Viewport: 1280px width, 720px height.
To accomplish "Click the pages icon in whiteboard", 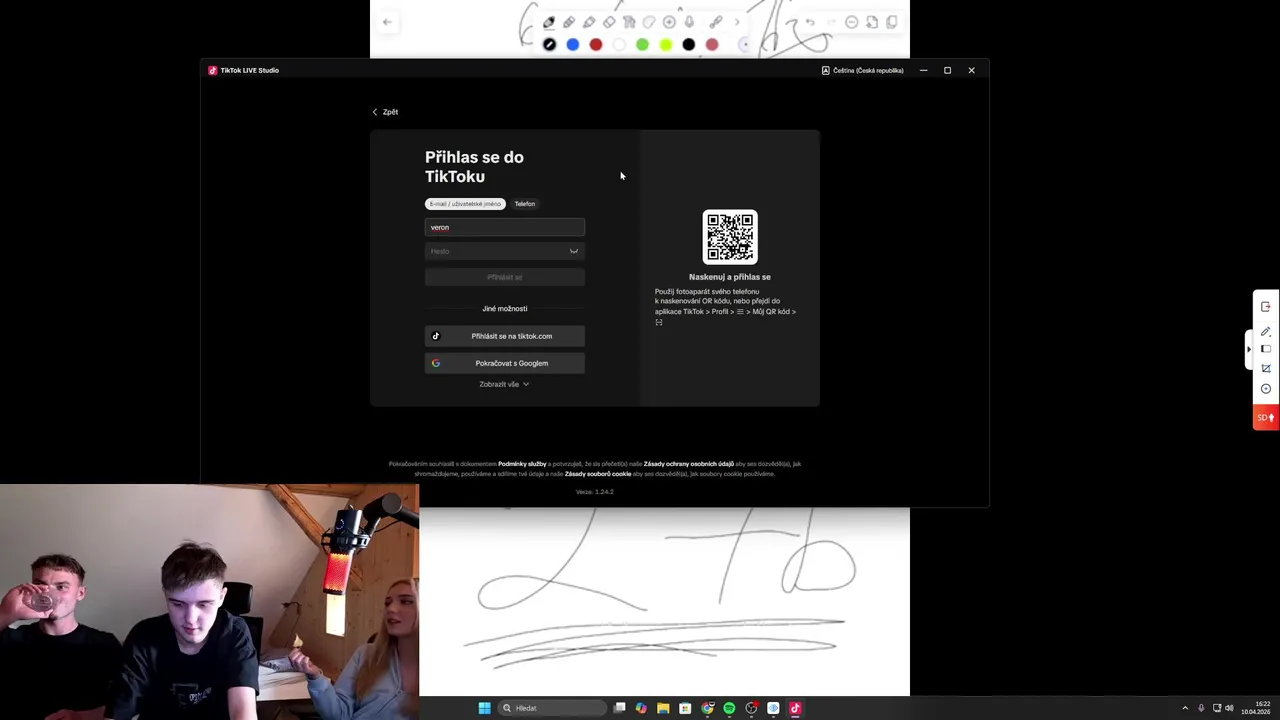I will coord(892,22).
